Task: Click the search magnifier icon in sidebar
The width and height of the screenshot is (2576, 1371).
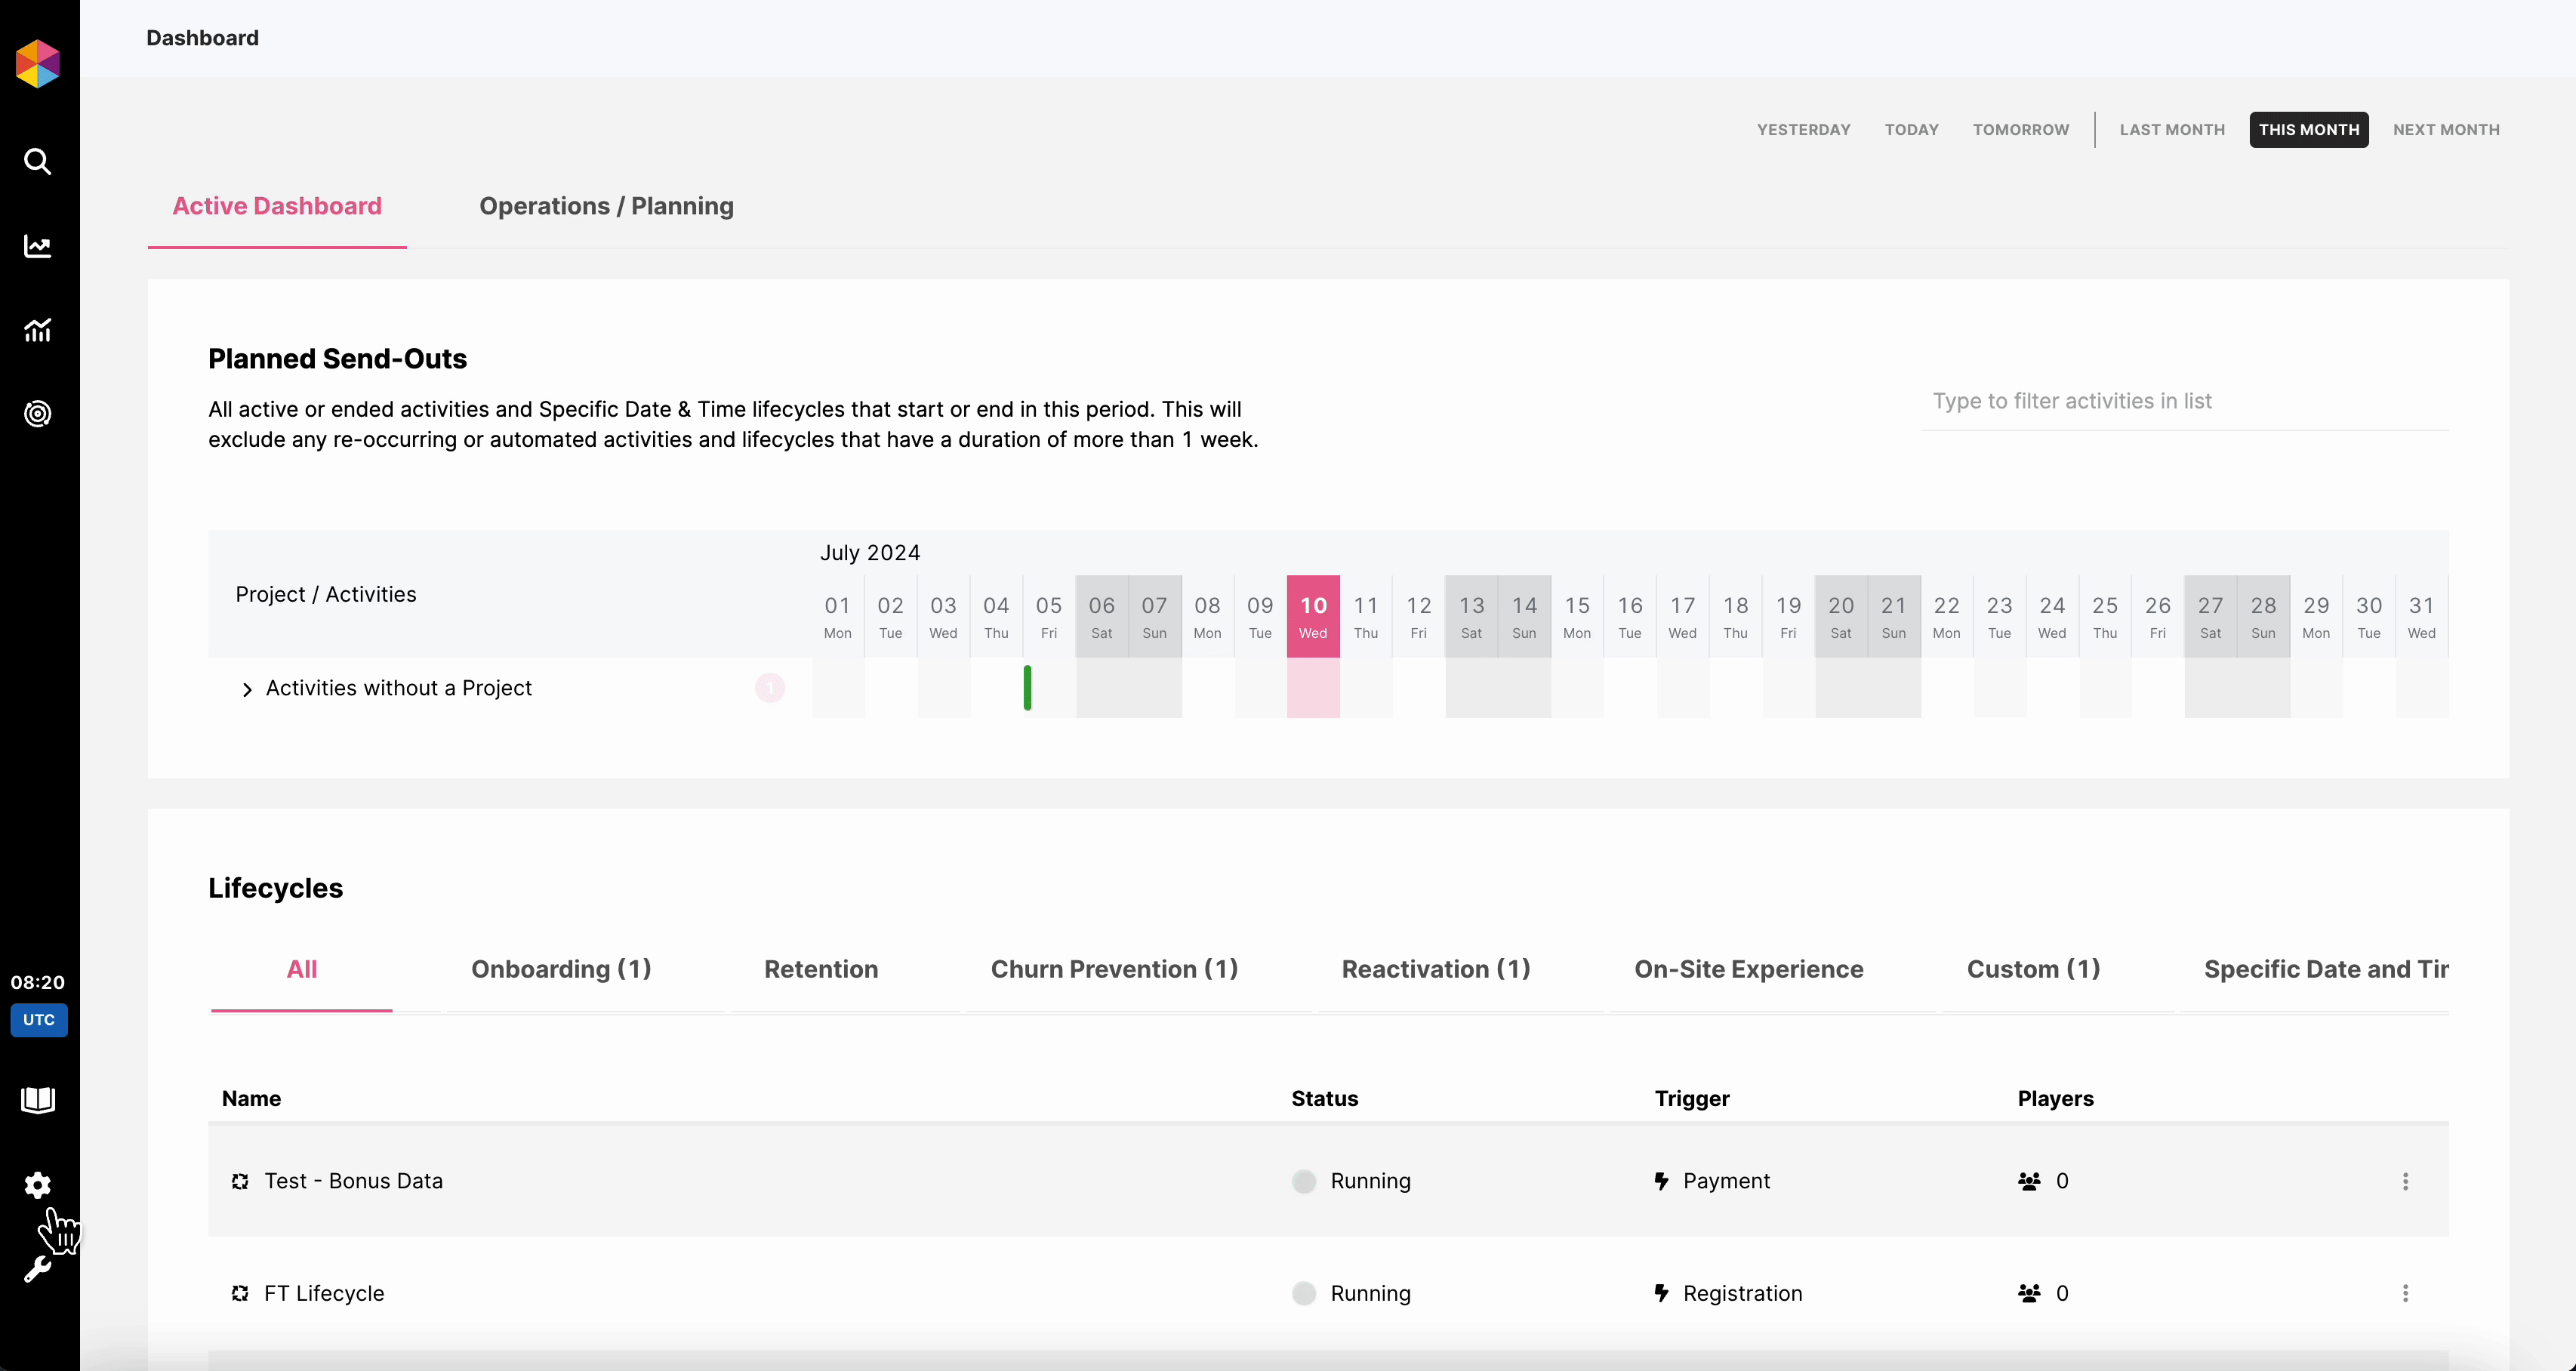Action: (x=37, y=161)
